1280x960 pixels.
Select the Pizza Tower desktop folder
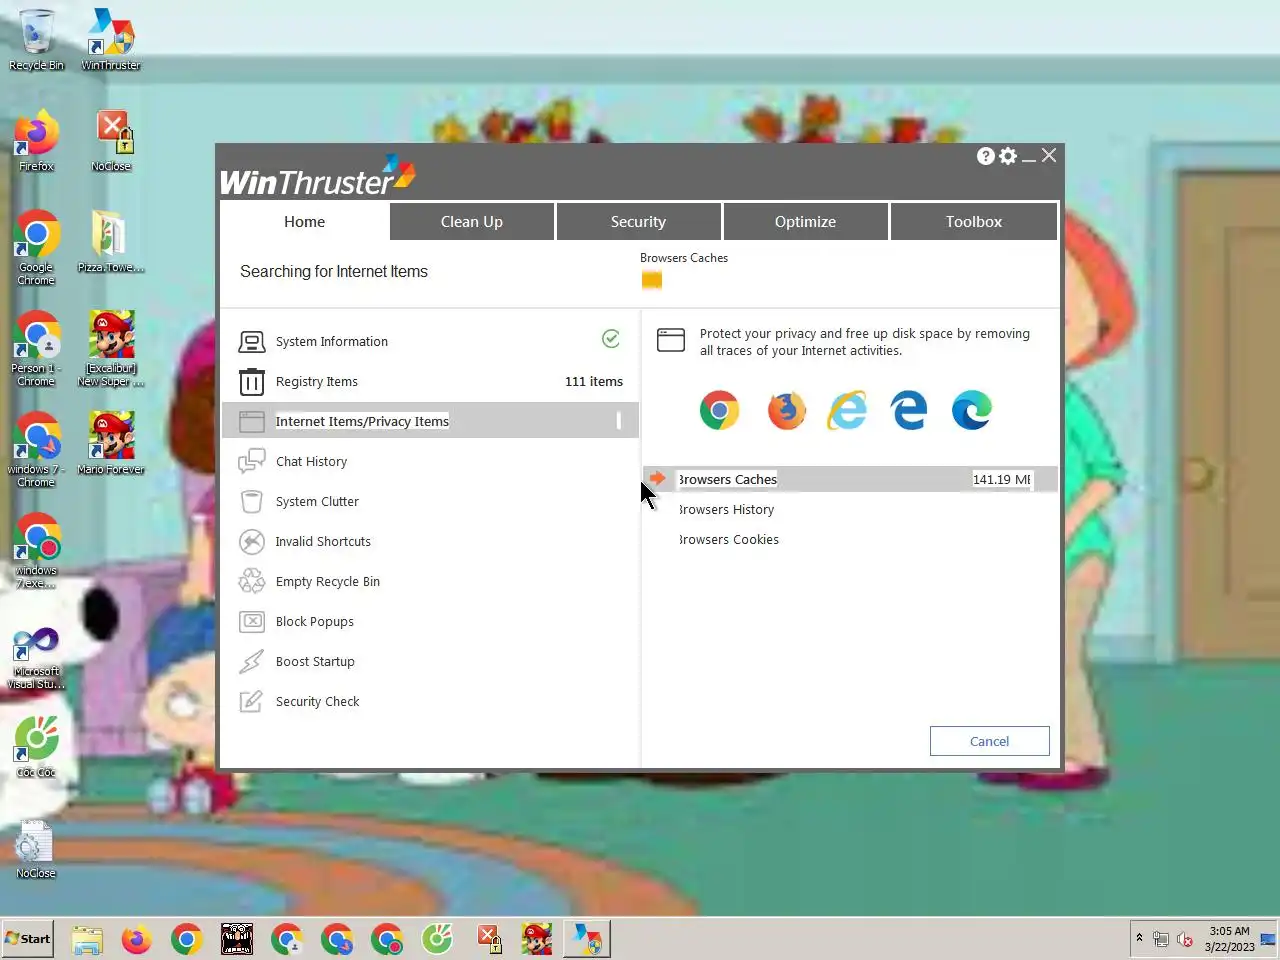coord(111,242)
